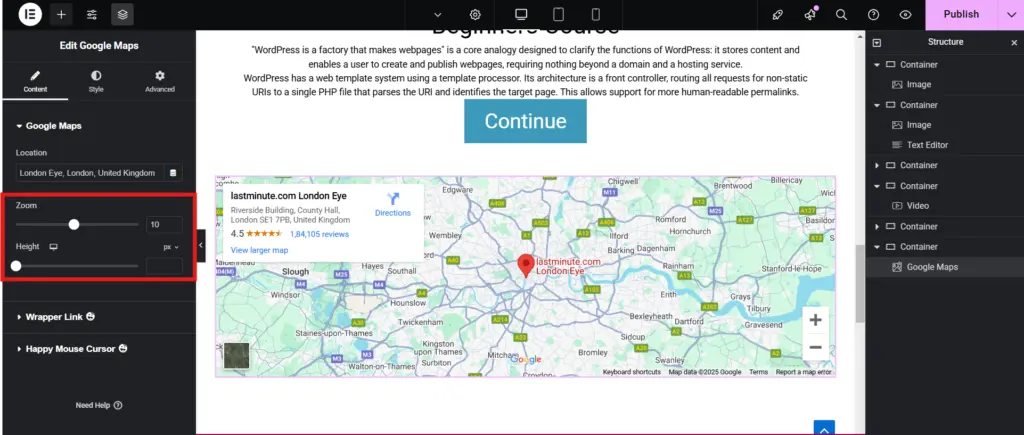Collapse the first Container in Structure

coord(877,65)
